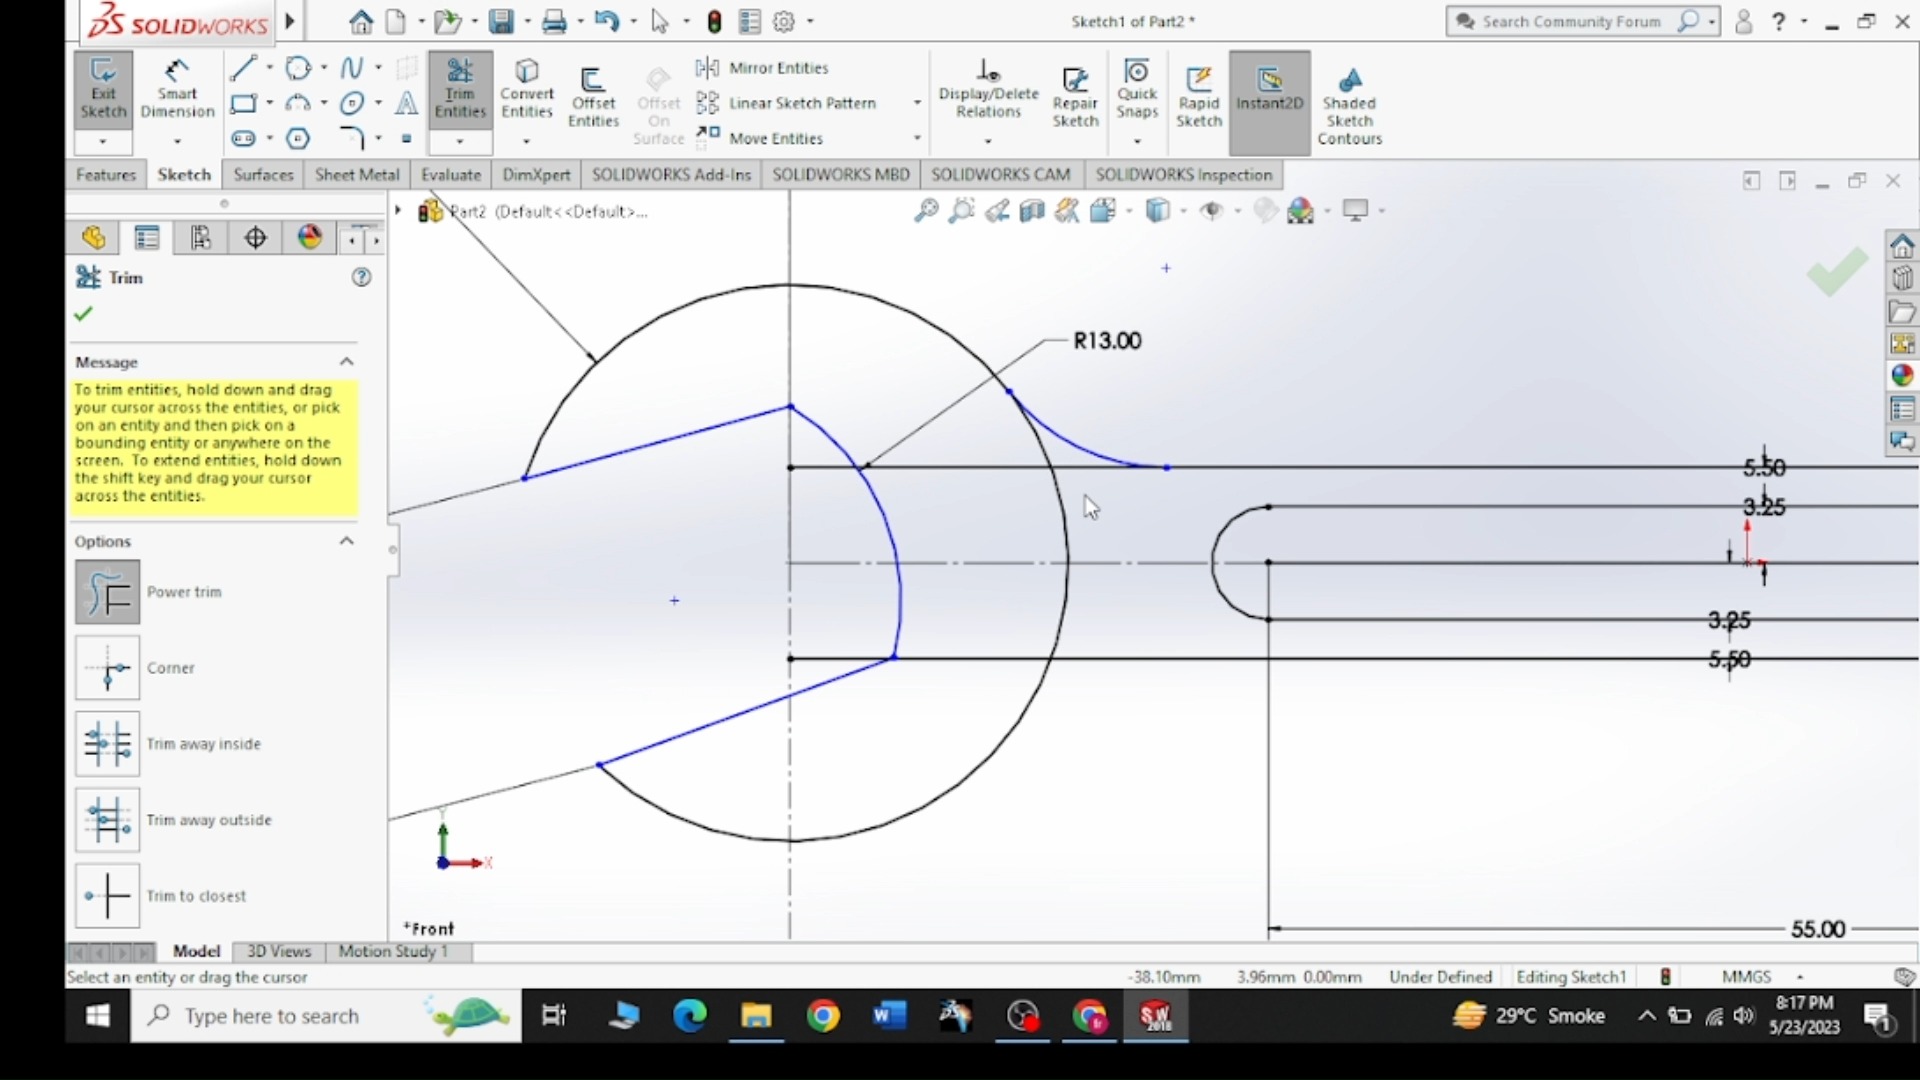Click the R13.00 radius dimension
1920x1080 pixels.
coord(1107,341)
